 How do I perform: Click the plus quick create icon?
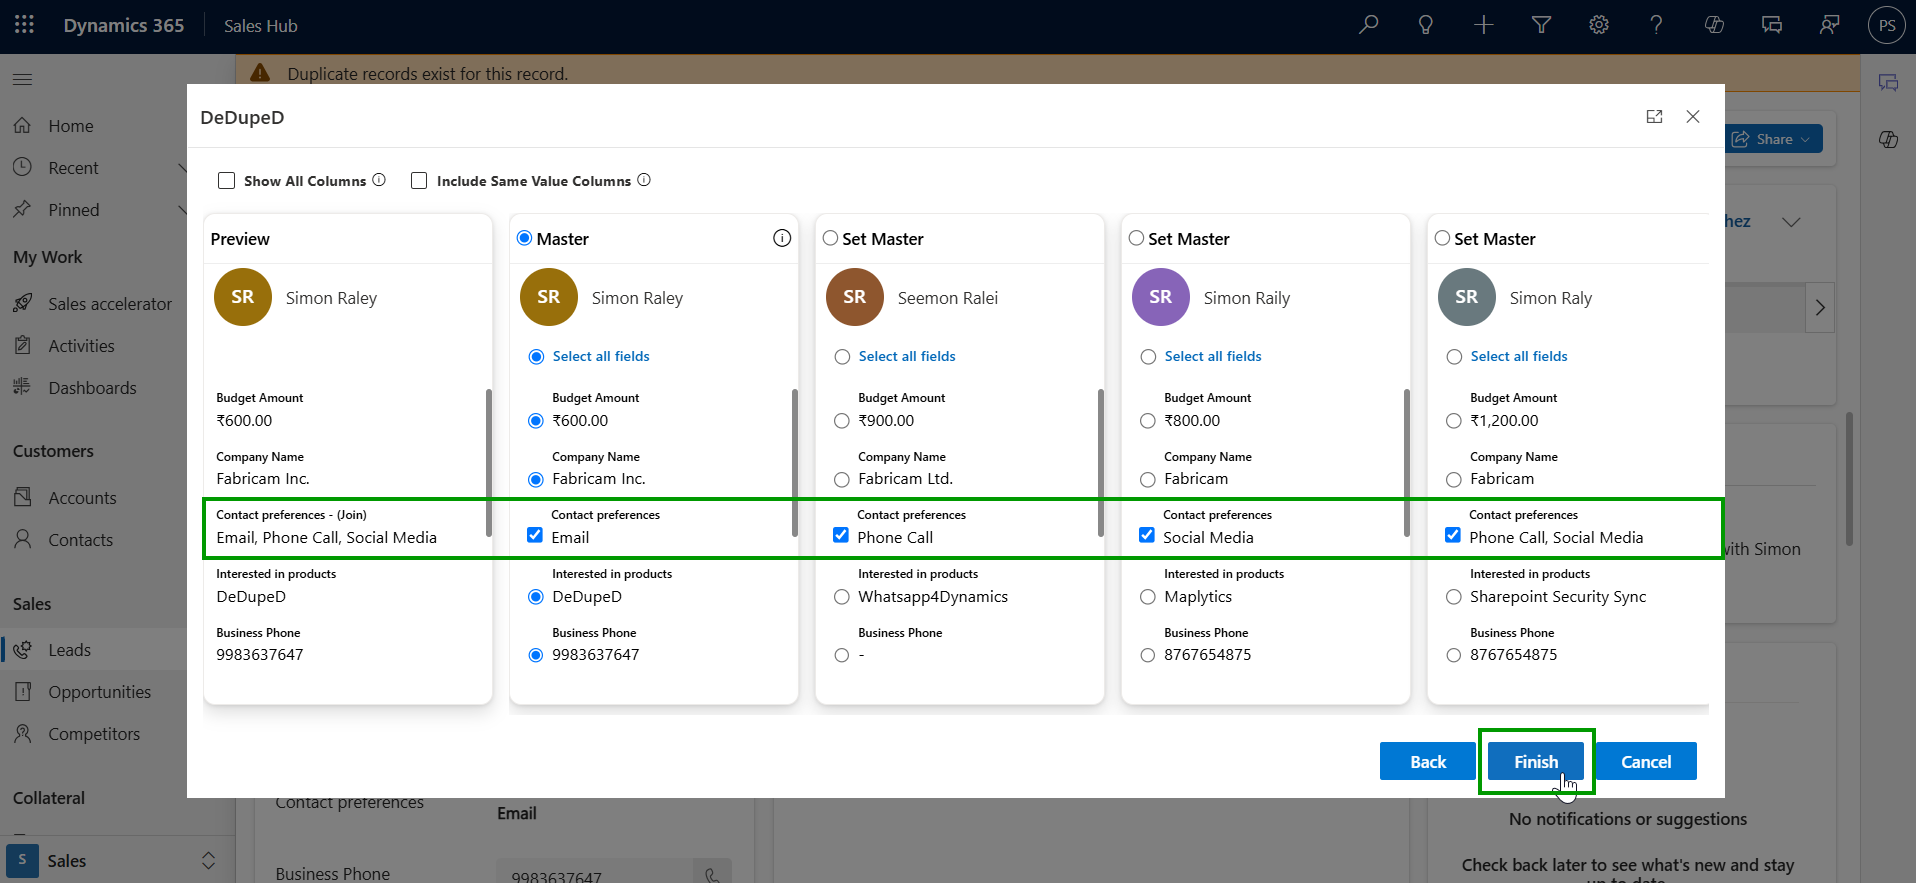click(x=1484, y=25)
